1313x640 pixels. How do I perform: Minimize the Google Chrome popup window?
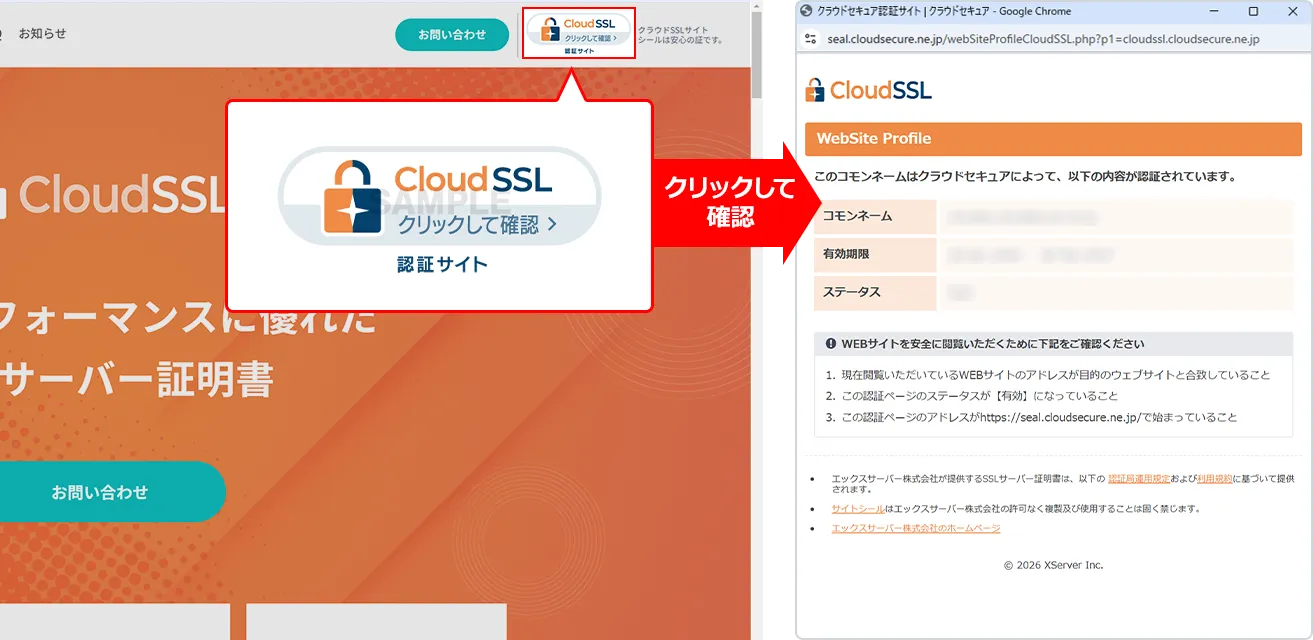click(x=1215, y=12)
